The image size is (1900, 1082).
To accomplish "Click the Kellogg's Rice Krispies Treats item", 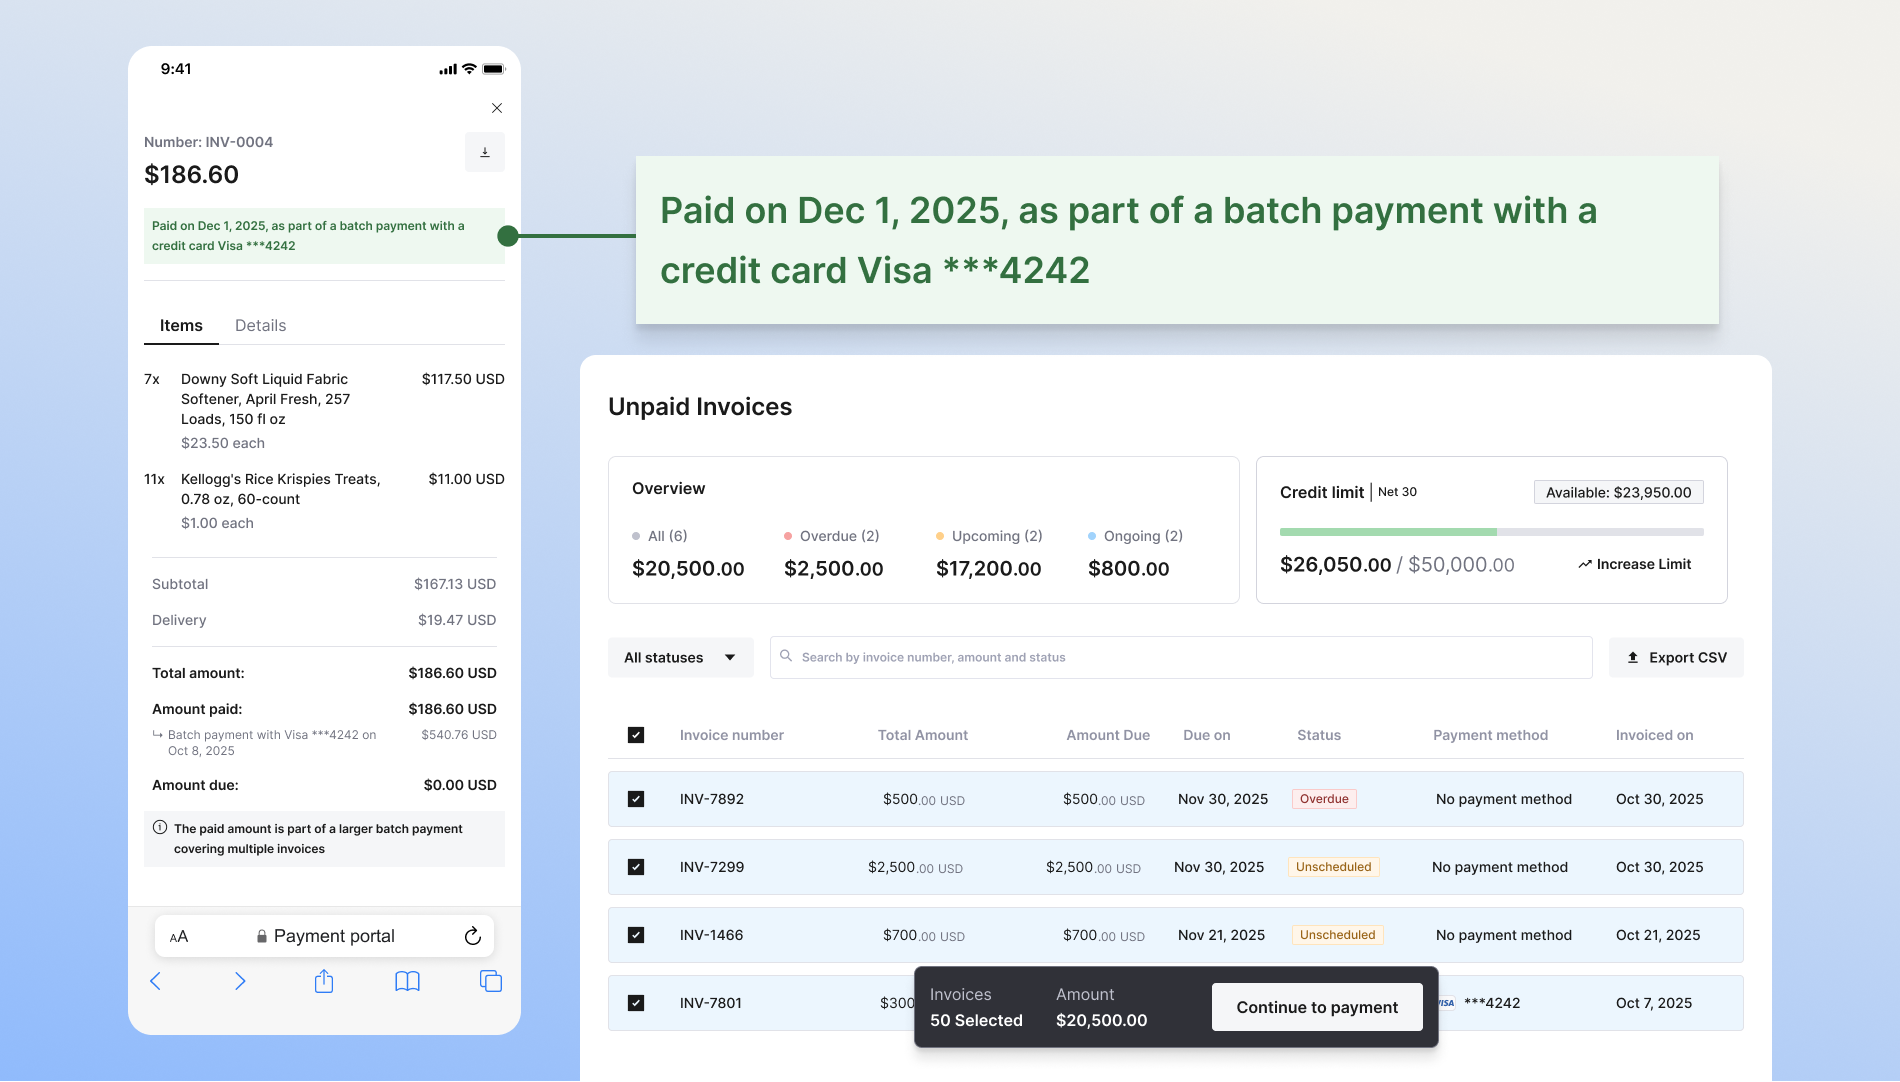I will point(324,500).
